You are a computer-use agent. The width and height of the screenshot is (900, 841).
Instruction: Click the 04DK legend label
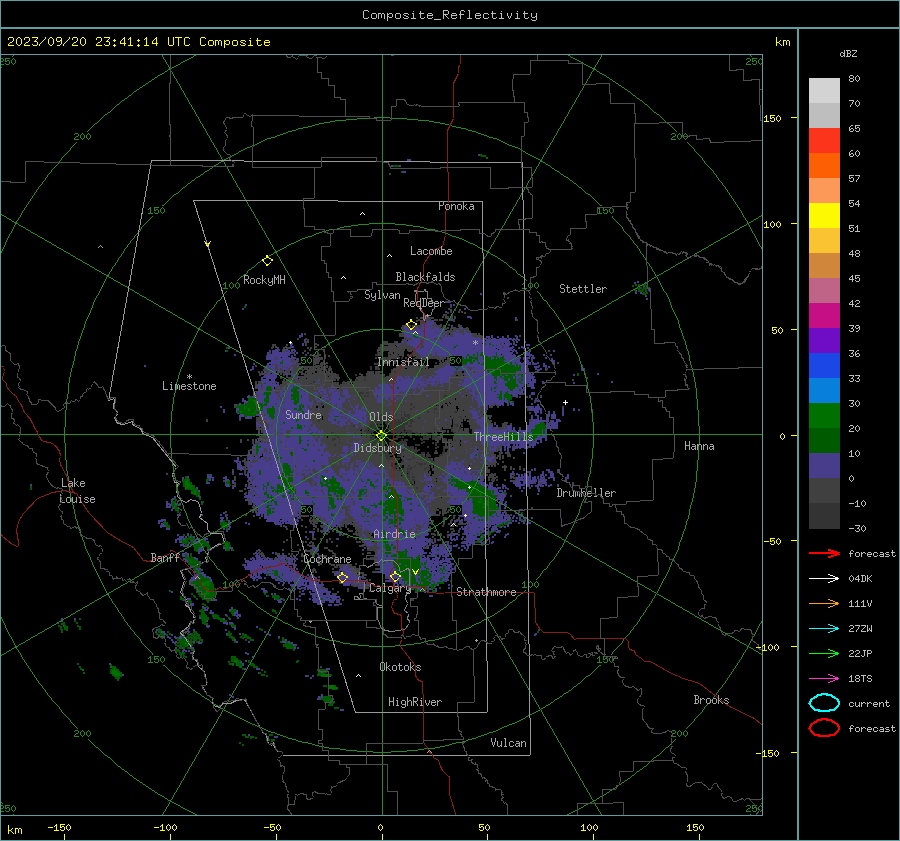tap(860, 578)
